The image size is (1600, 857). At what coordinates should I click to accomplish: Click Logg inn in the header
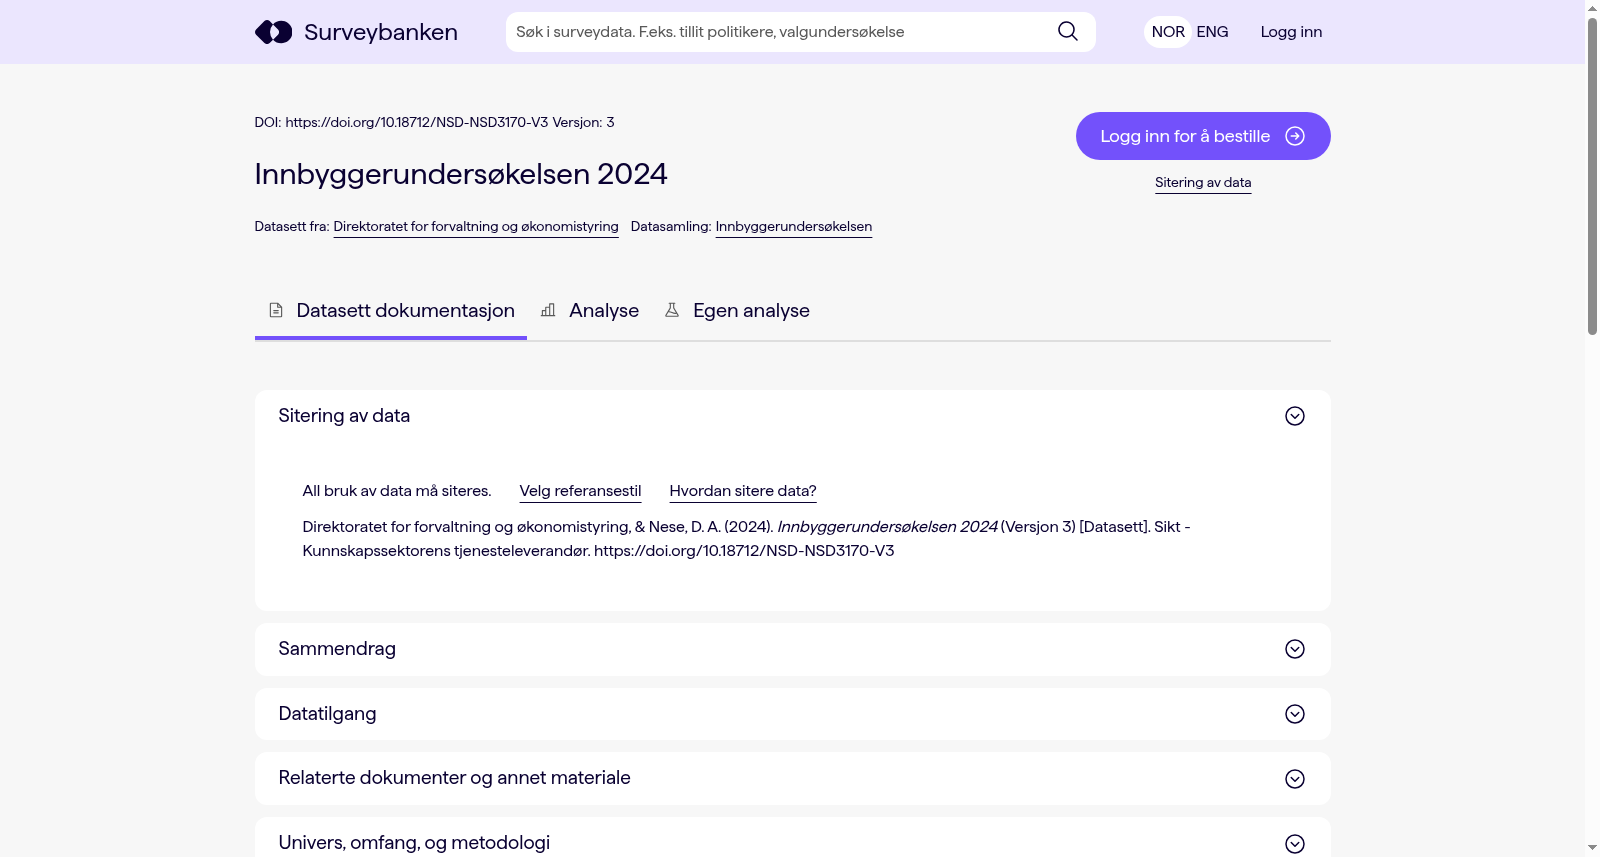1291,32
